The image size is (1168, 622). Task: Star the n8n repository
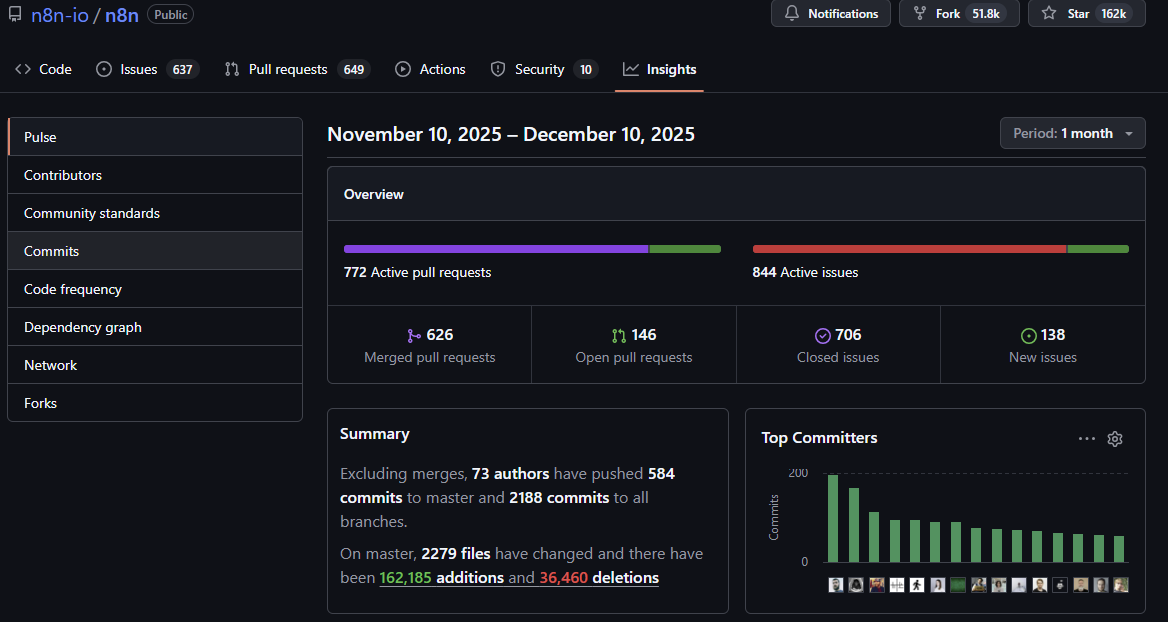click(x=1083, y=14)
